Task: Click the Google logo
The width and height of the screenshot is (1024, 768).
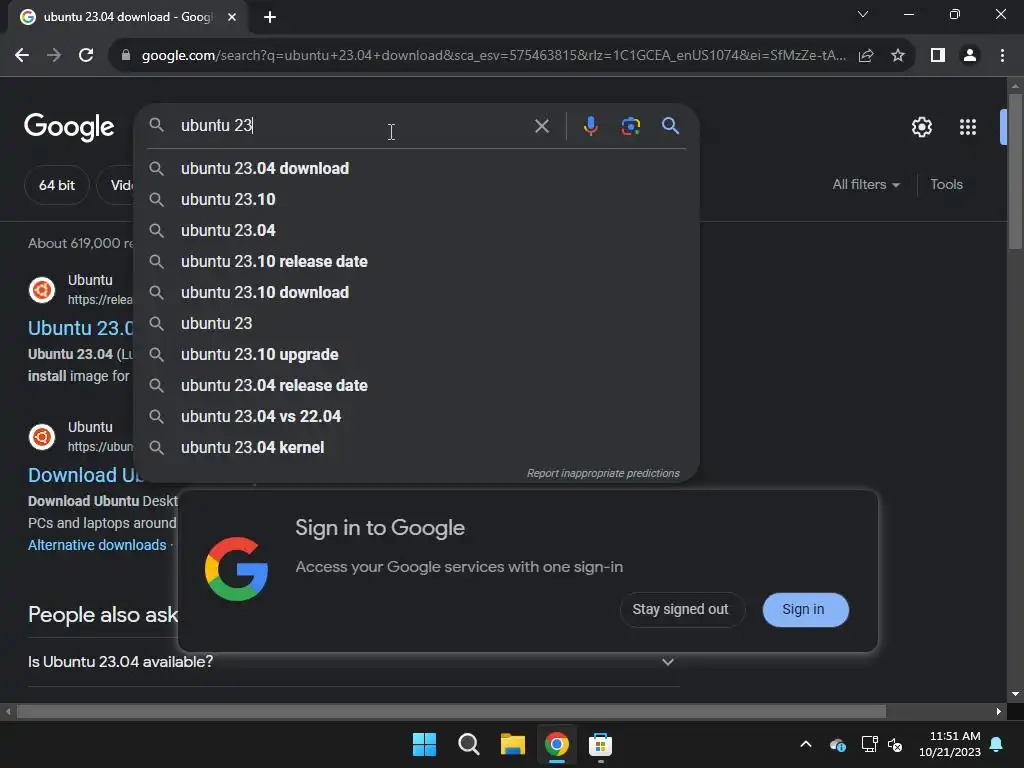Action: (x=69, y=127)
